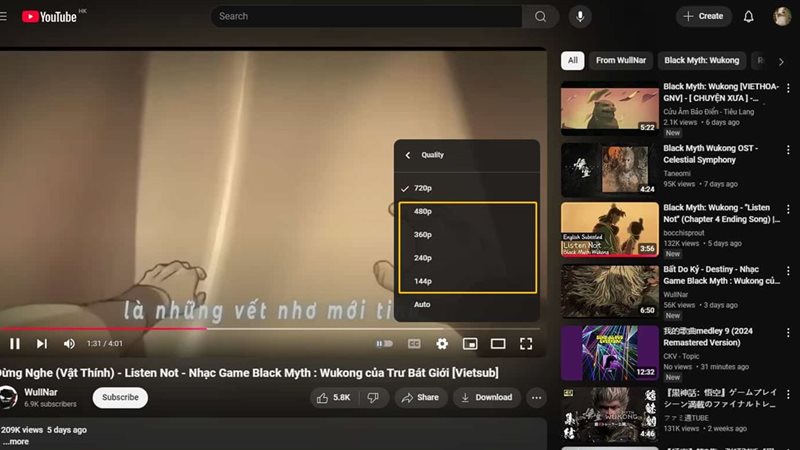
Task: Open options for Celestial Symphony video
Action: tap(788, 150)
